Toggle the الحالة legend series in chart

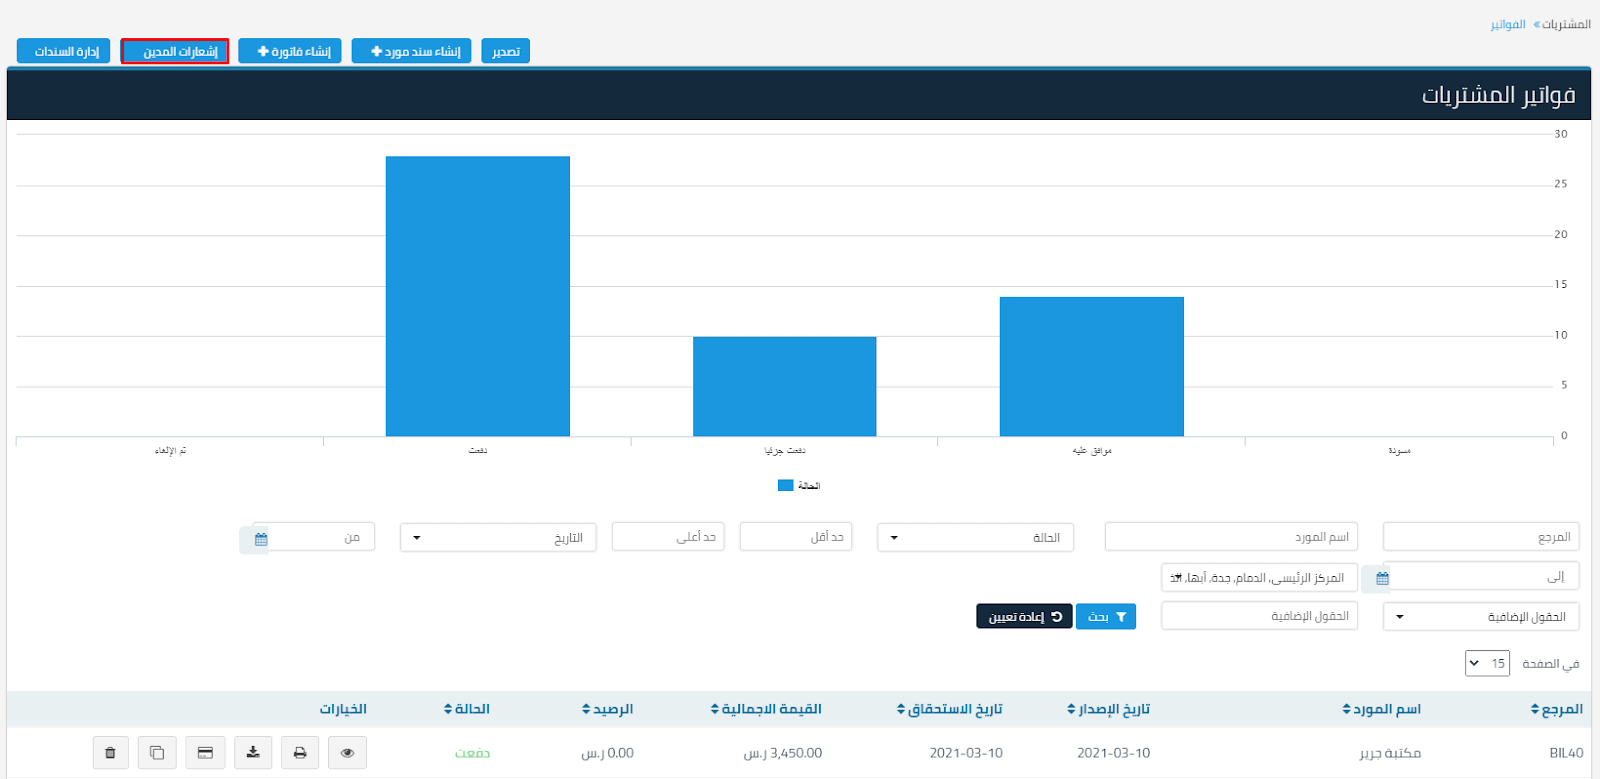pos(799,486)
